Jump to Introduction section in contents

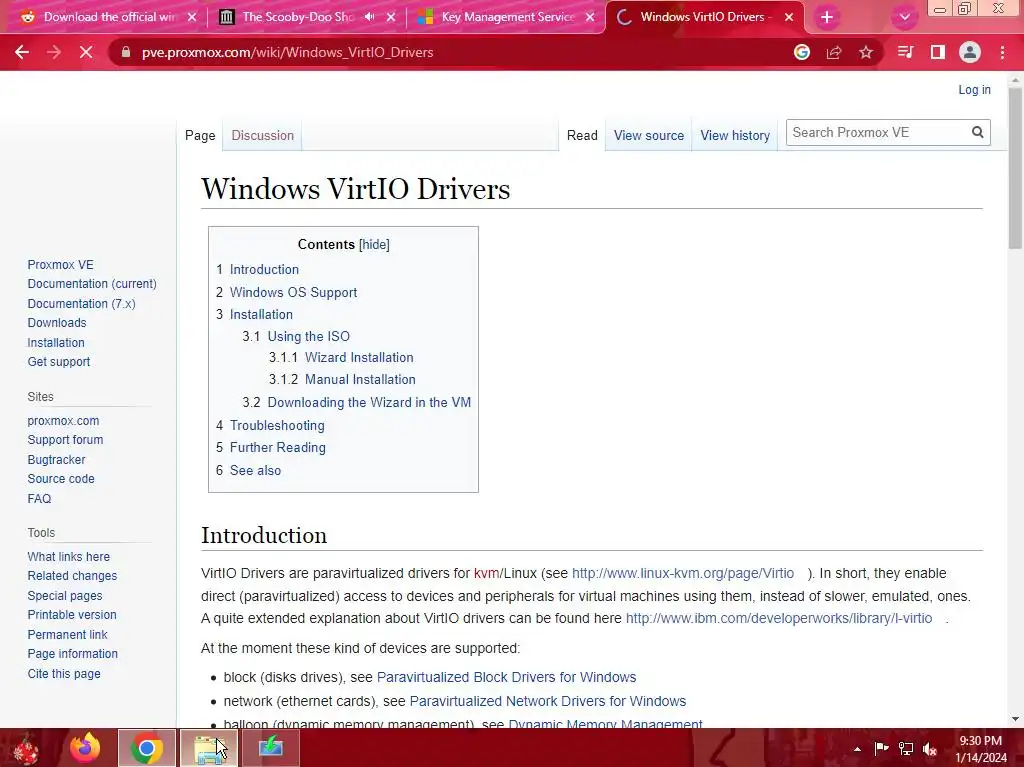click(264, 269)
